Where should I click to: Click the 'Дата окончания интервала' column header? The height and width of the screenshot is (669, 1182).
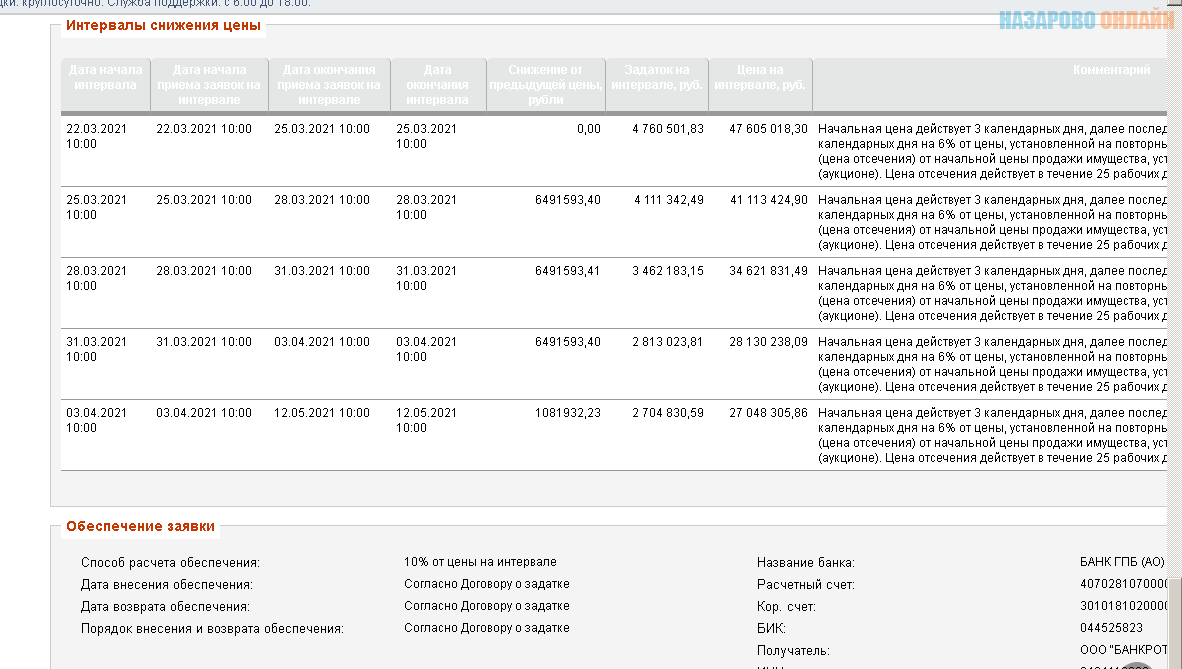click(437, 85)
